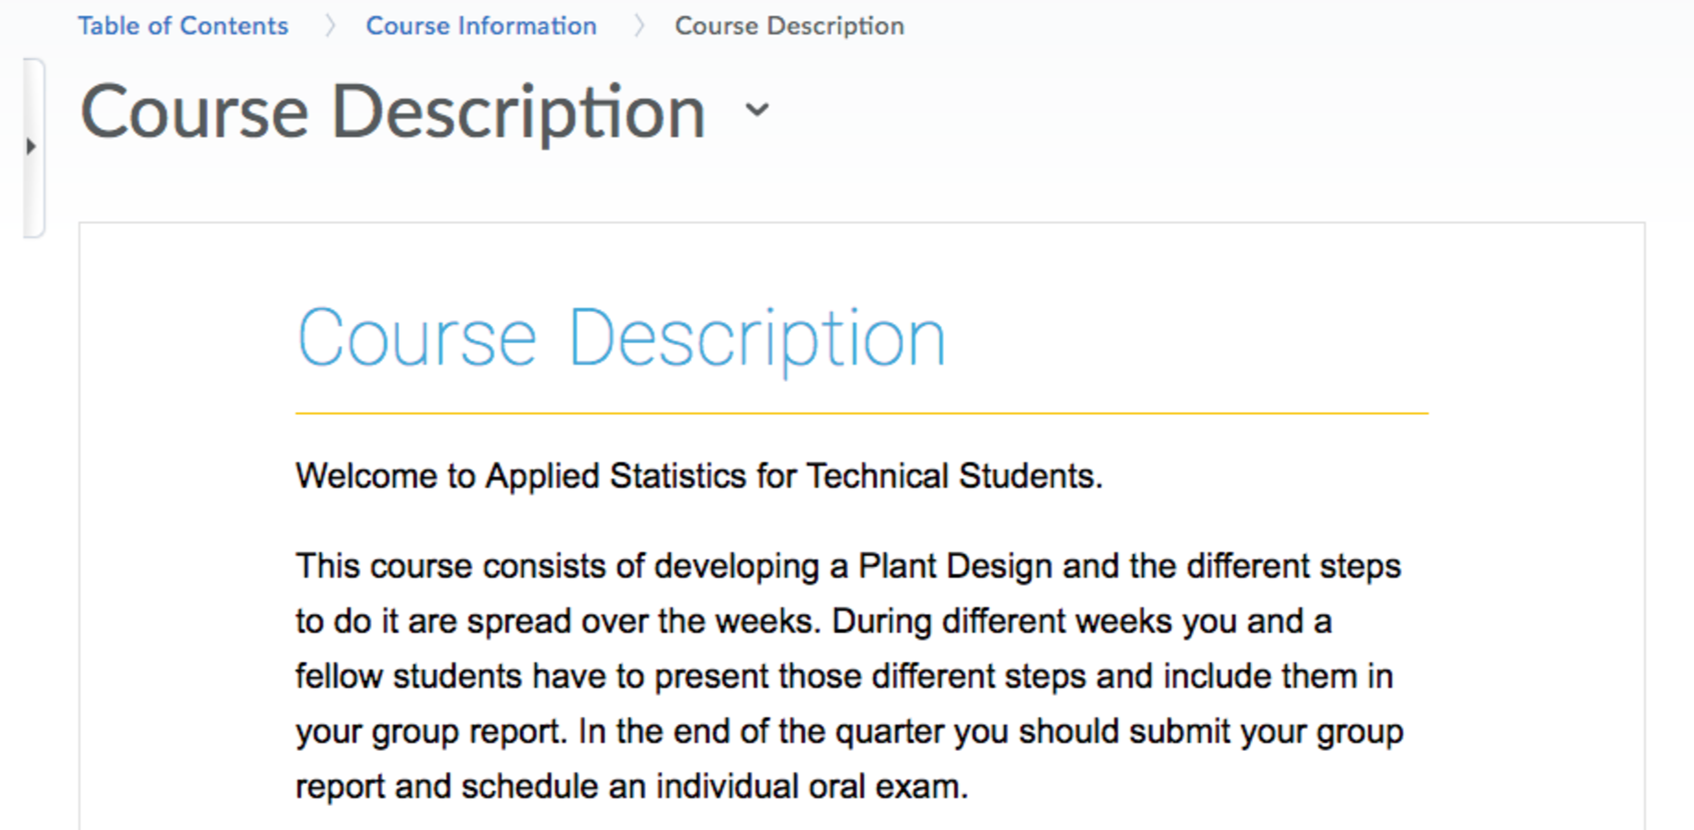Image resolution: width=1694 pixels, height=830 pixels.
Task: Click the words Plant Design in paragraph
Action: [955, 567]
